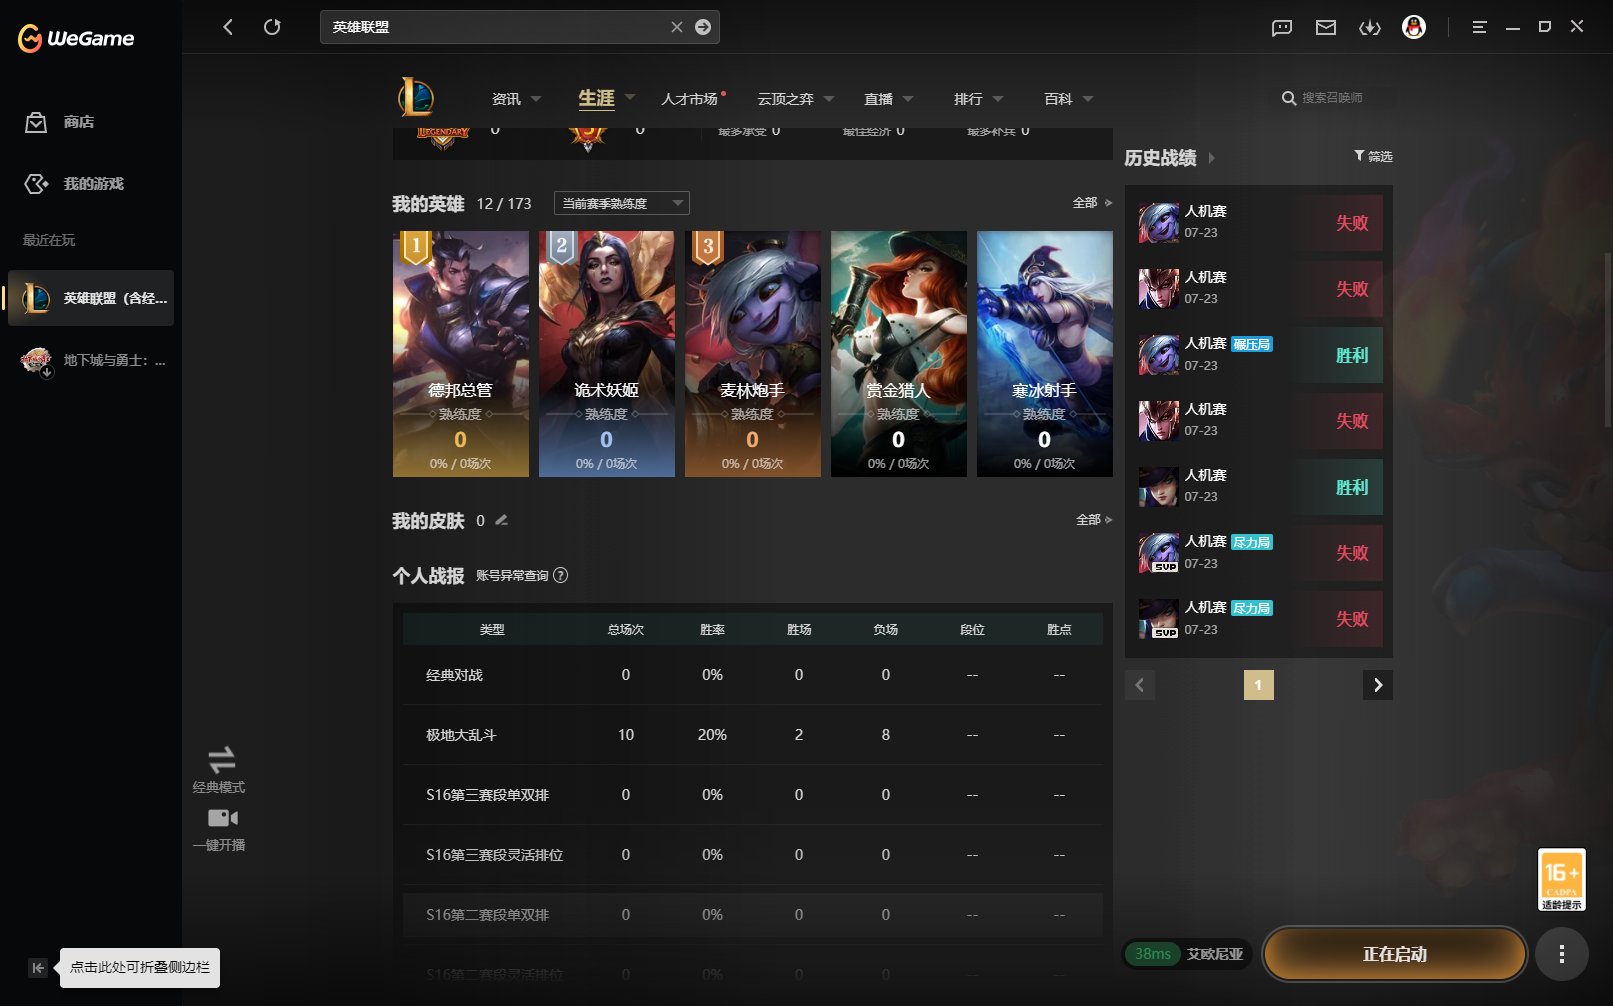This screenshot has width=1613, height=1006.
Task: Open the 生涯 tab
Action: 596,98
